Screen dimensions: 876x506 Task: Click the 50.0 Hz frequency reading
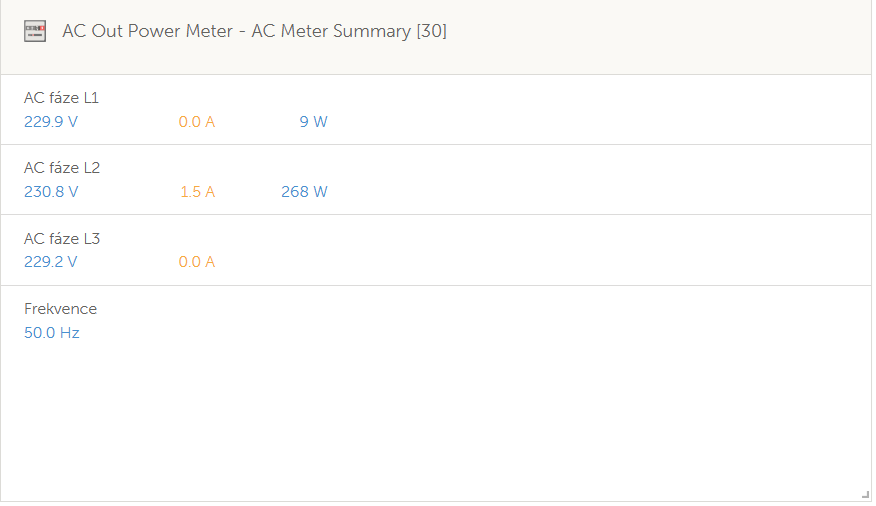52,333
